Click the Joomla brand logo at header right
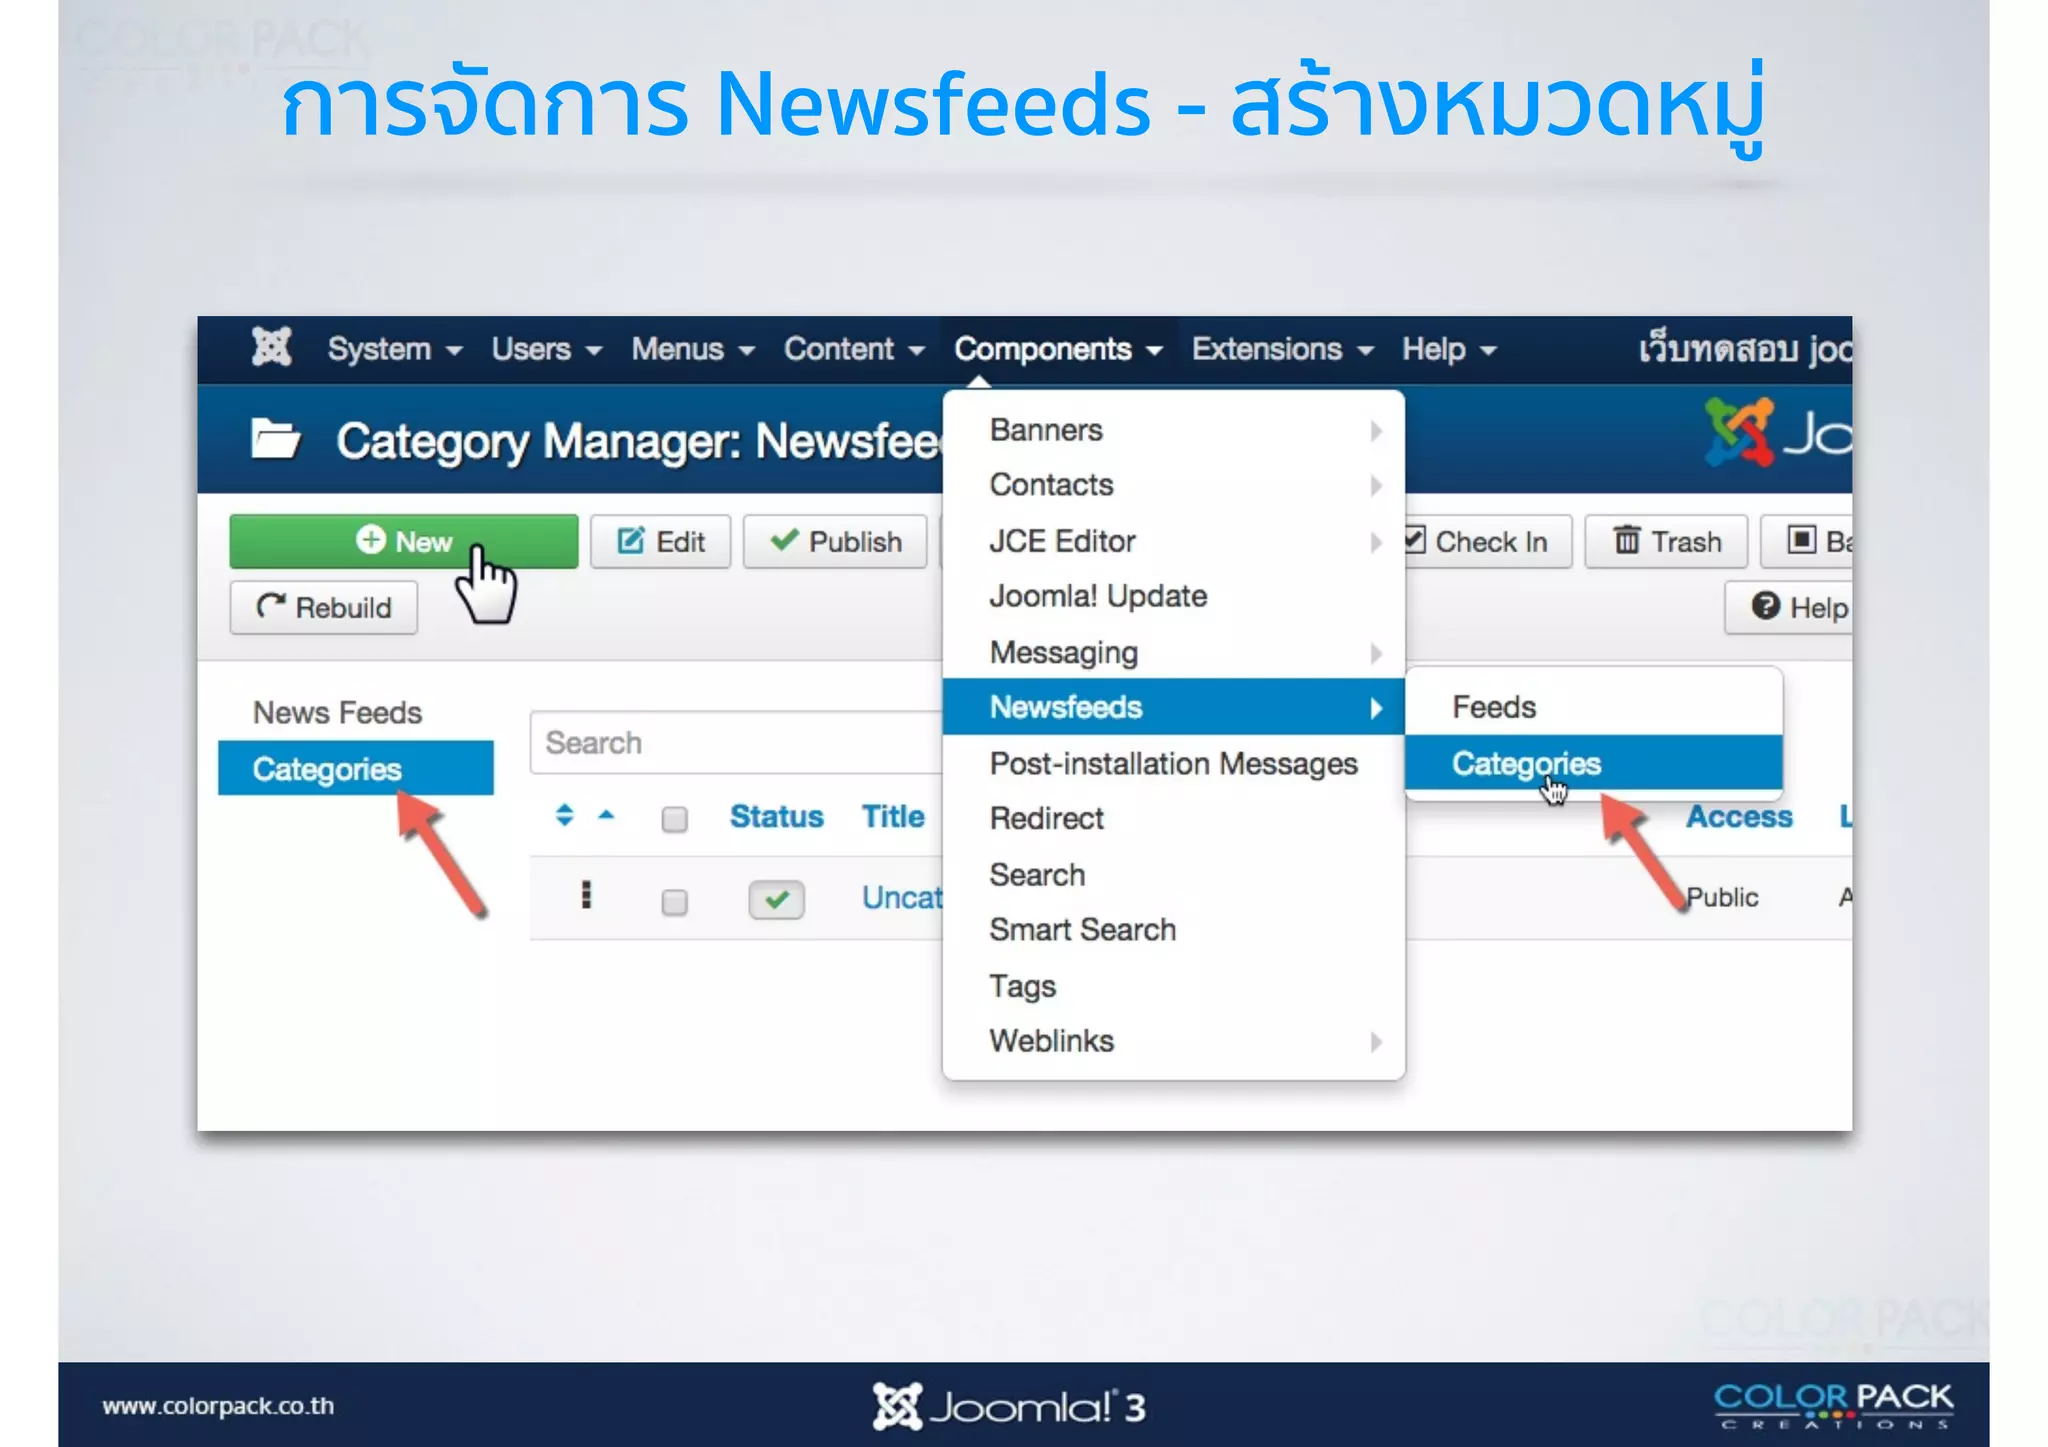This screenshot has height=1447, width=2048. pos(1777,433)
